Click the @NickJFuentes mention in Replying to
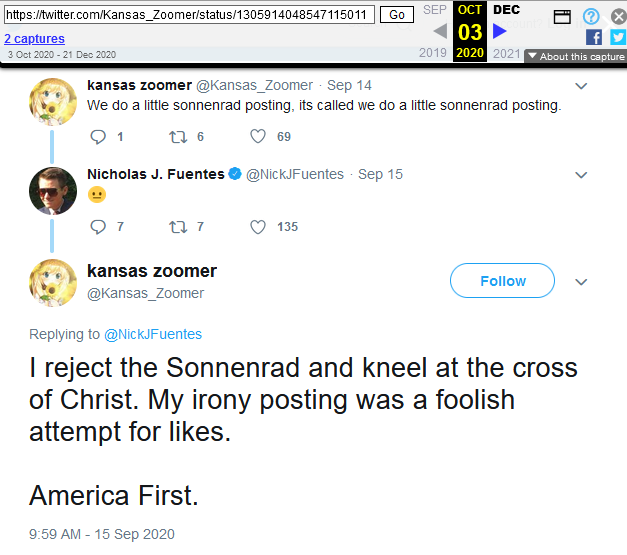The width and height of the screenshot is (627, 555). [x=153, y=334]
